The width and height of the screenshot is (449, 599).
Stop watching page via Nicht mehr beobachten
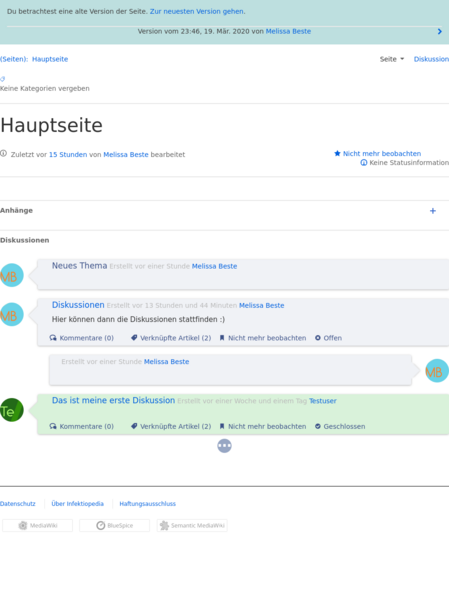pos(382,154)
